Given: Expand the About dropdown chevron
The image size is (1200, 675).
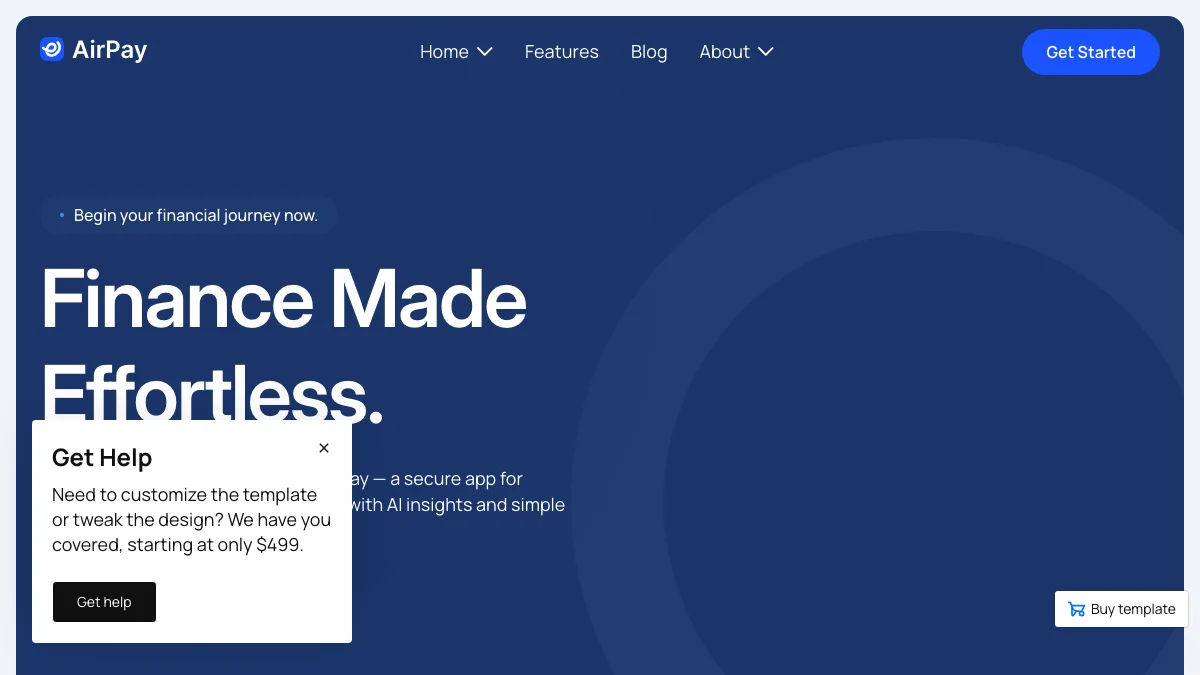Looking at the screenshot, I should tap(766, 52).
